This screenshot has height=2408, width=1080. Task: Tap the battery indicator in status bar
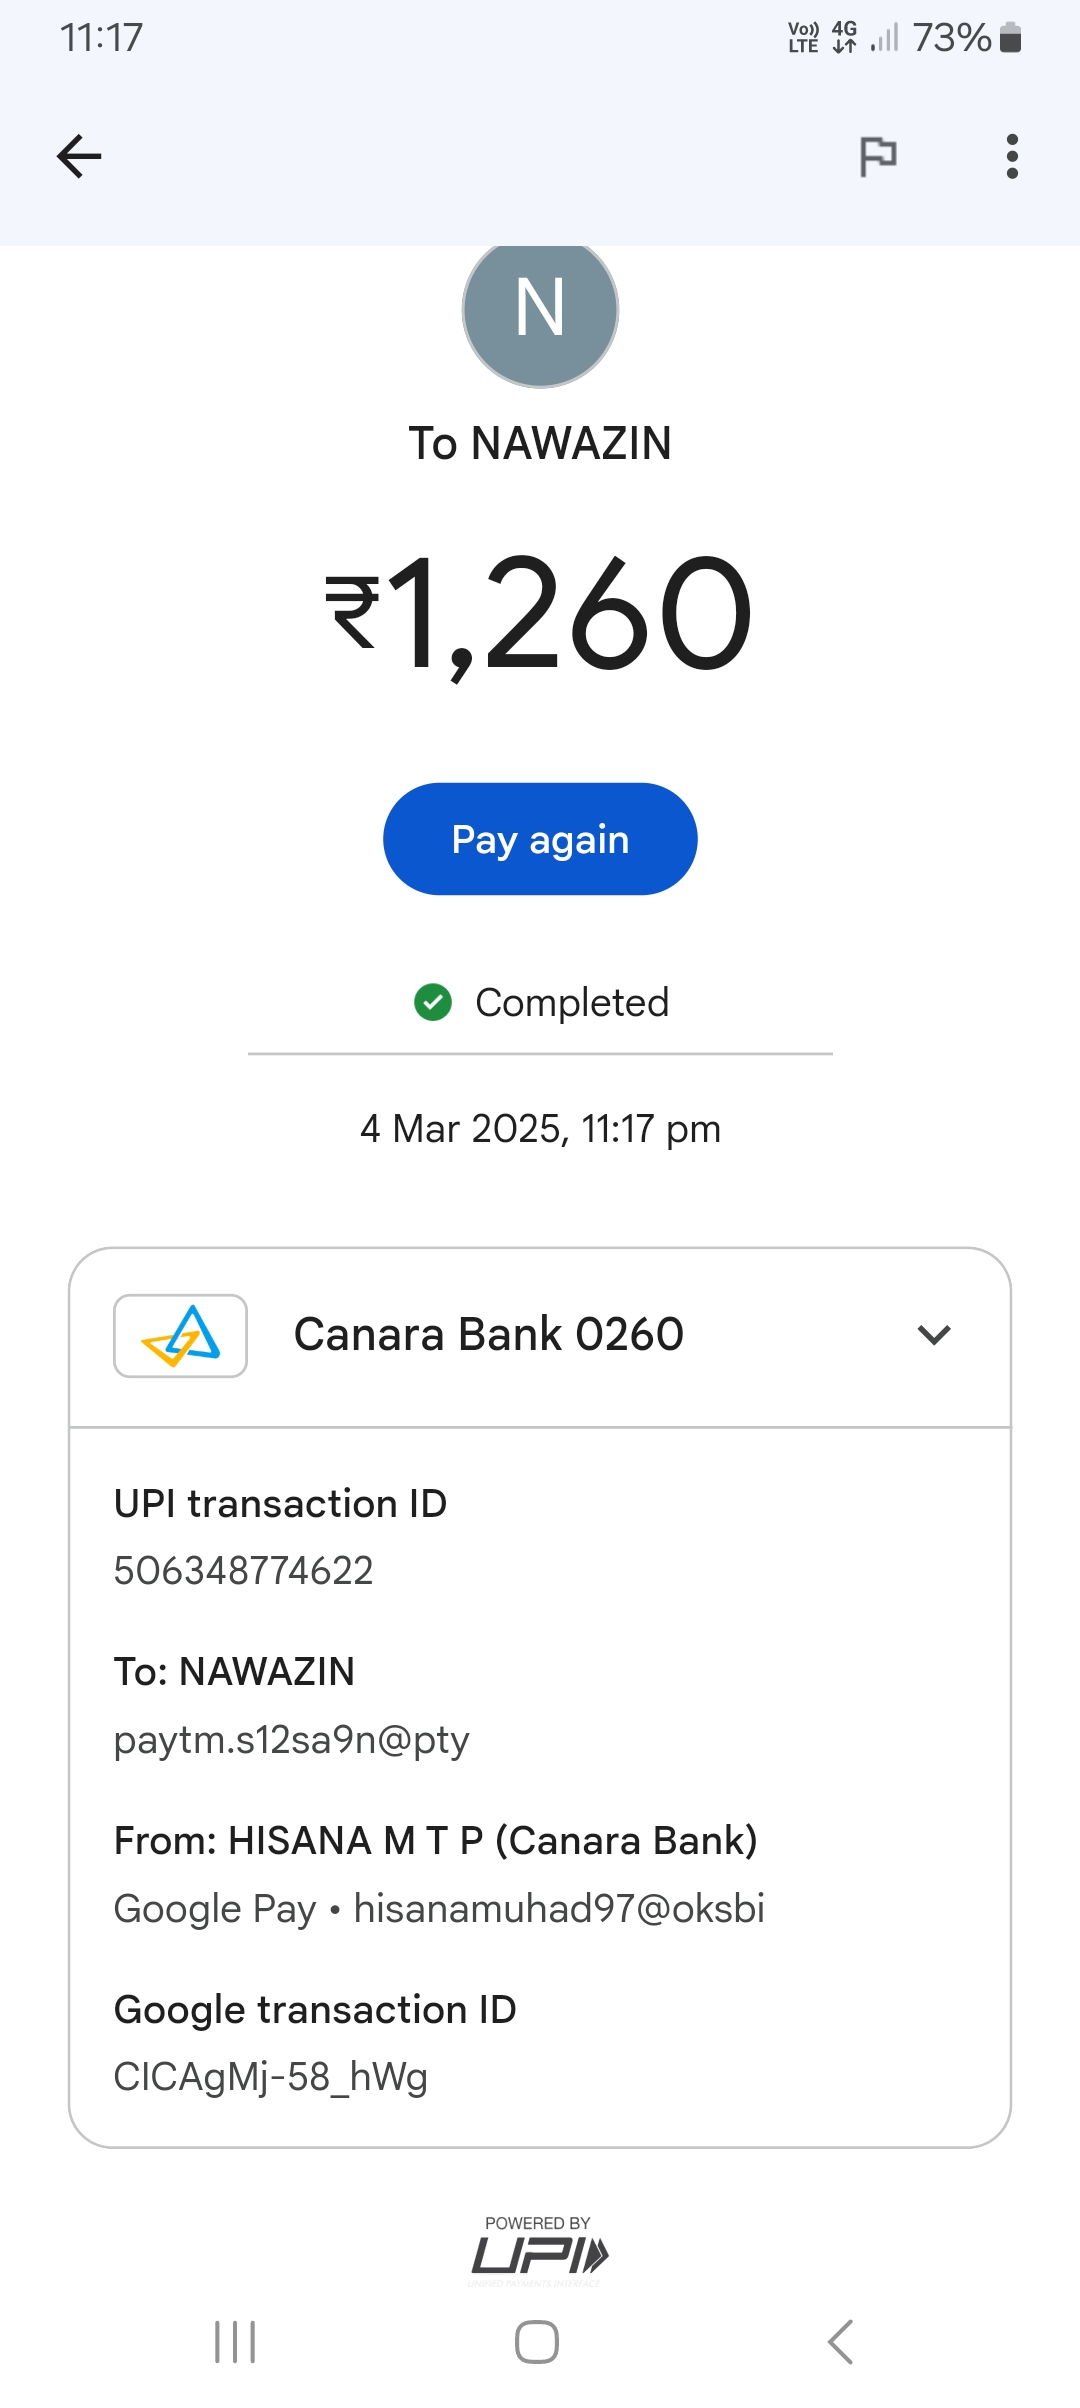pyautogui.click(x=1010, y=38)
